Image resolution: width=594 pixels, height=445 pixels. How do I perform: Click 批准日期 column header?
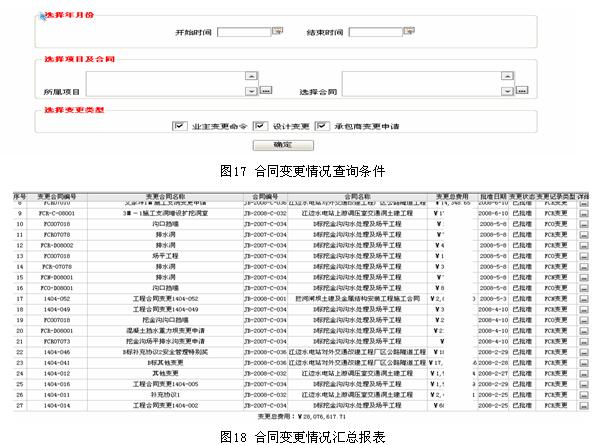(x=493, y=197)
